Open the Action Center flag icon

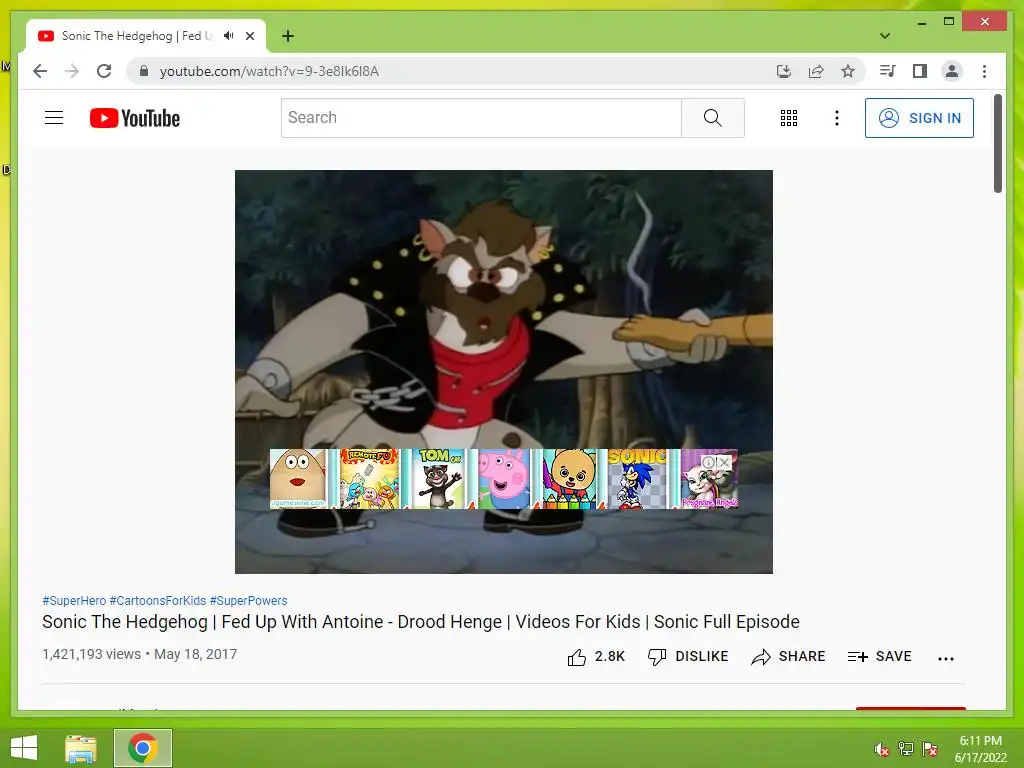[x=930, y=749]
